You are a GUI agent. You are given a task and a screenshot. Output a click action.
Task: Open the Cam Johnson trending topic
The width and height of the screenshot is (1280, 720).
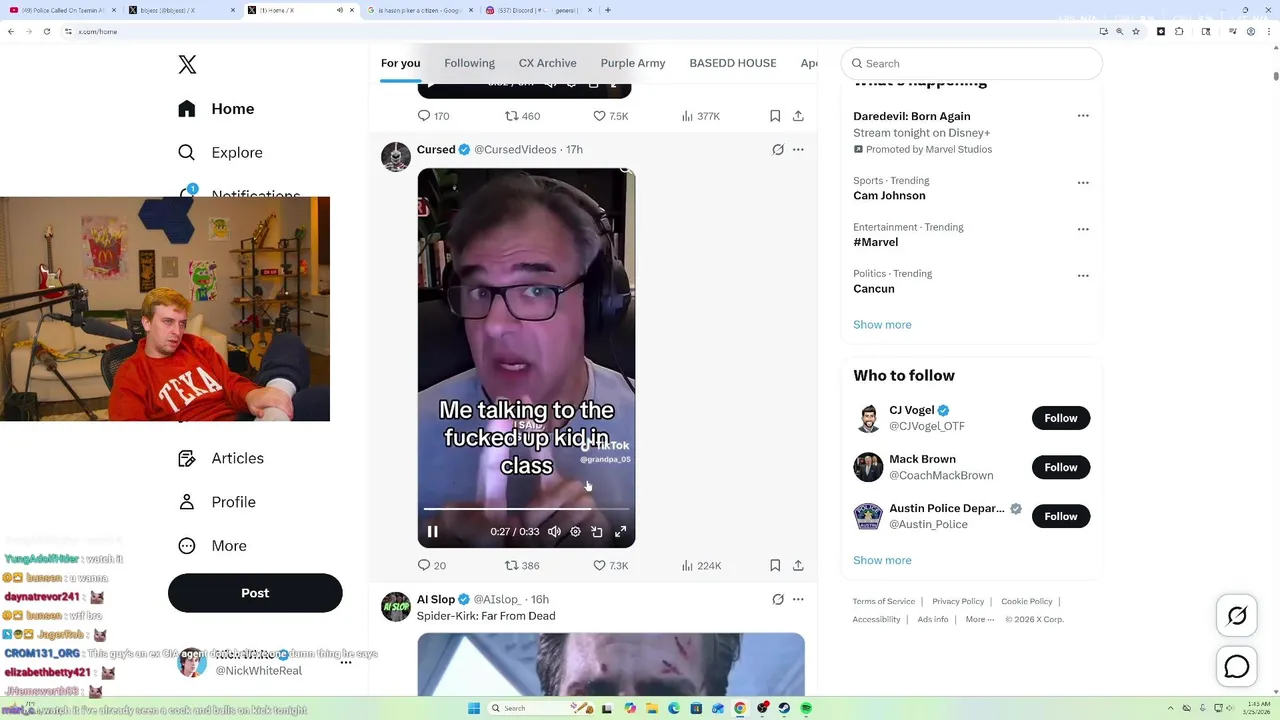tap(889, 196)
